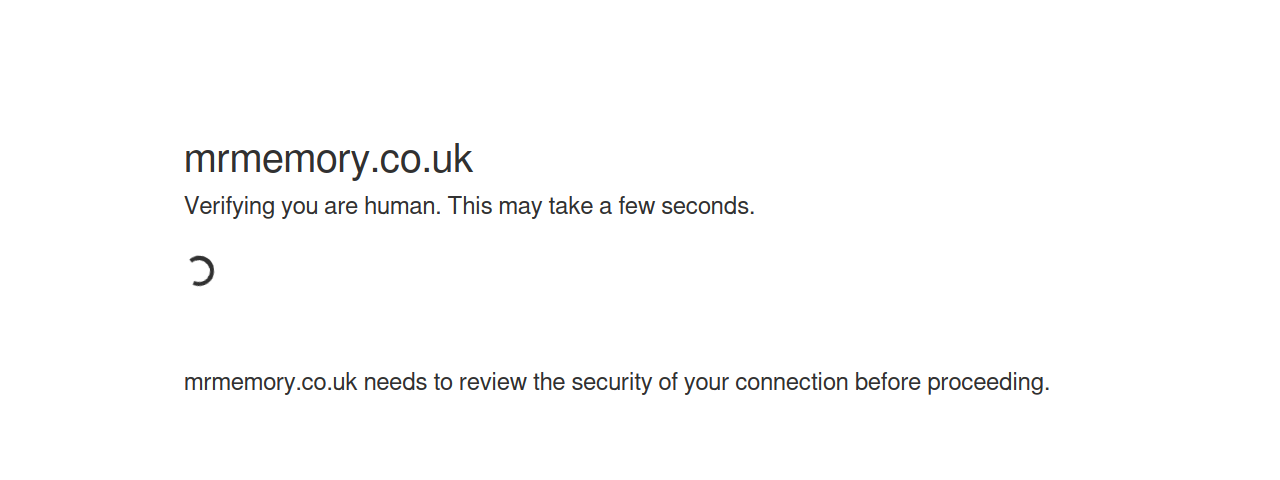The height and width of the screenshot is (480, 1280).
Task: Click the word 'human' in the status line
Action: pos(400,206)
